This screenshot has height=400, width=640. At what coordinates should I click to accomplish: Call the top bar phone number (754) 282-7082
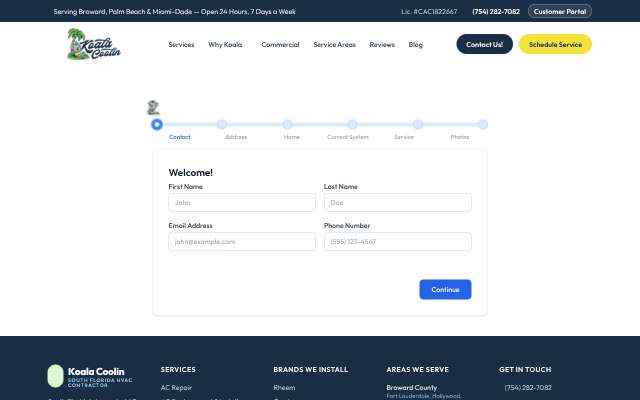(496, 11)
